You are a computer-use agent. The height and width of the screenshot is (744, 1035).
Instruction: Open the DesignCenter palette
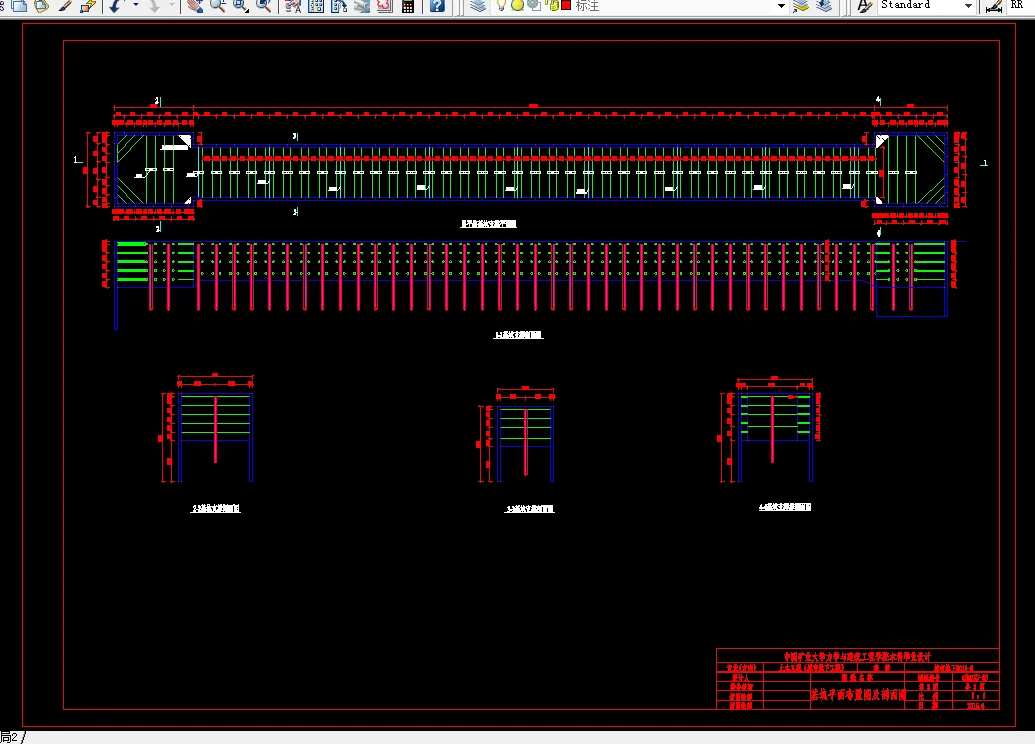coord(316,6)
